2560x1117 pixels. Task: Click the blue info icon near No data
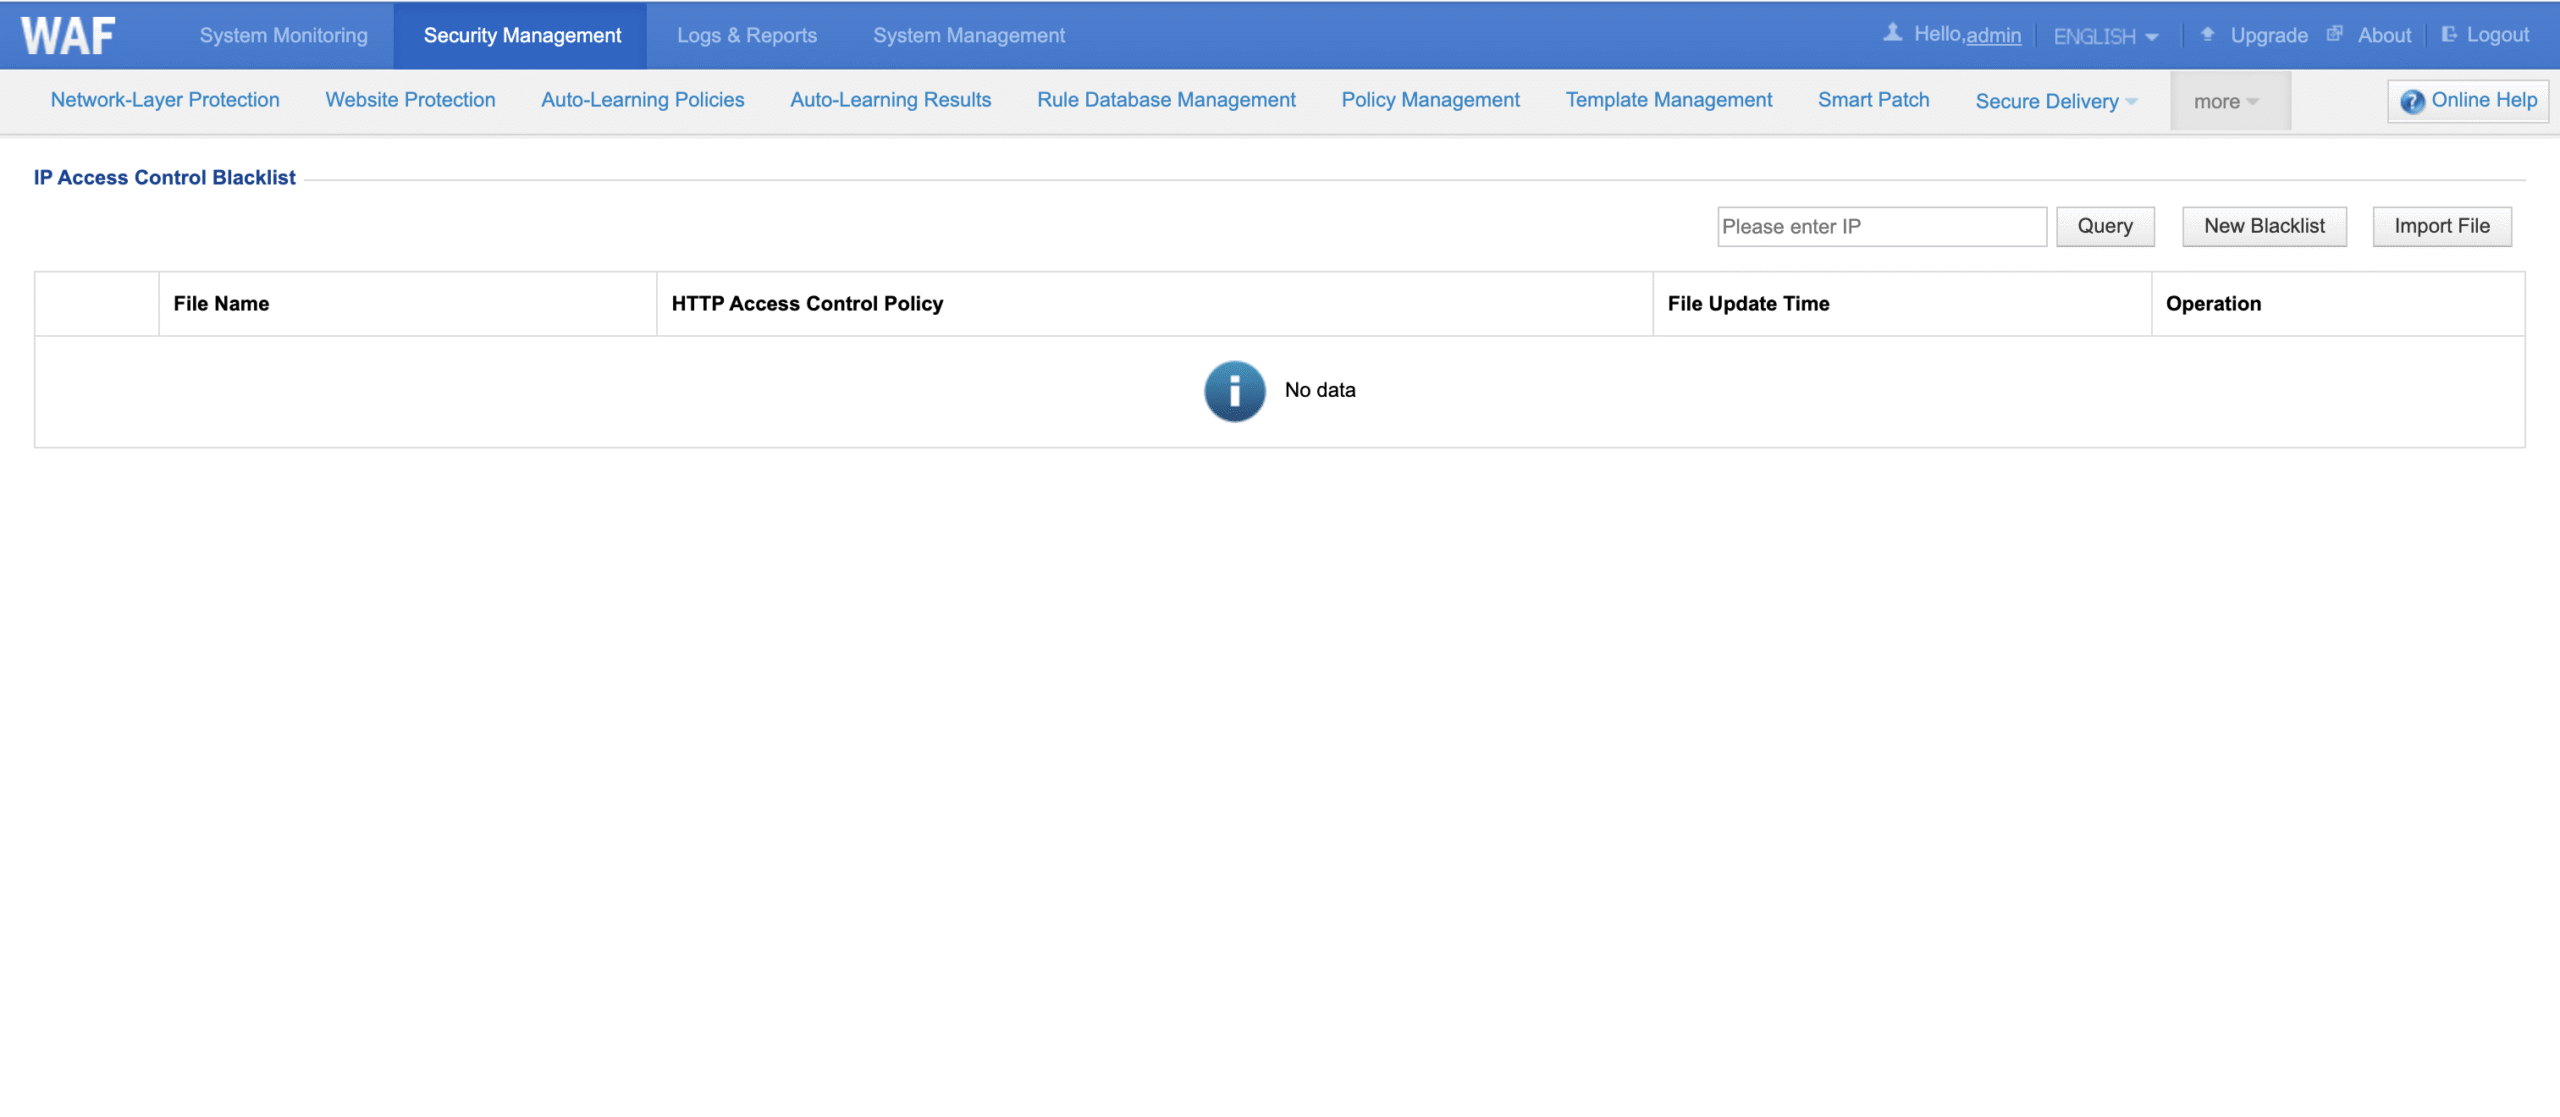coord(1234,391)
